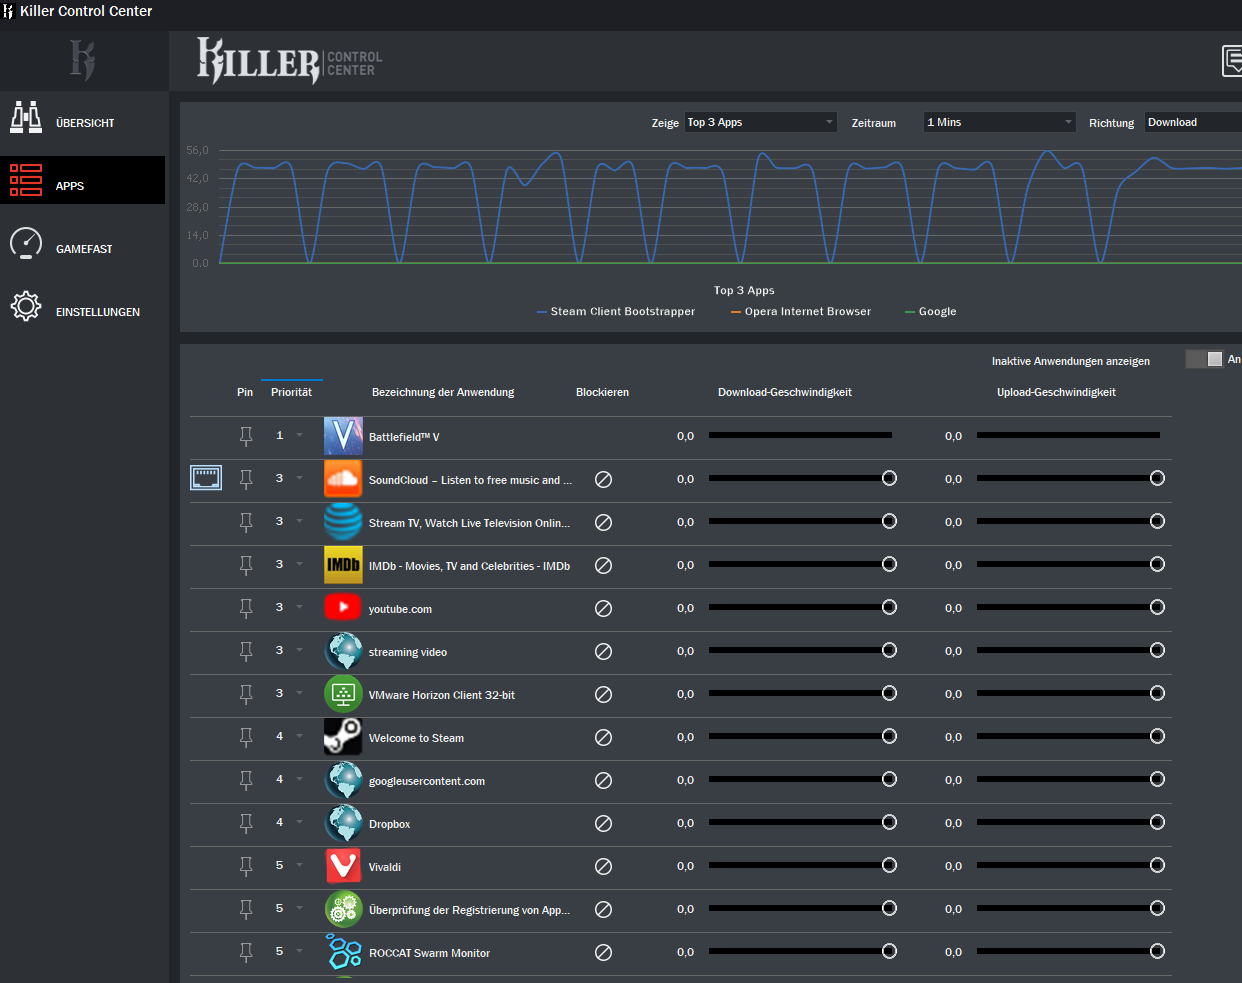Open Welcome to Steam priority dropdown

(299, 736)
